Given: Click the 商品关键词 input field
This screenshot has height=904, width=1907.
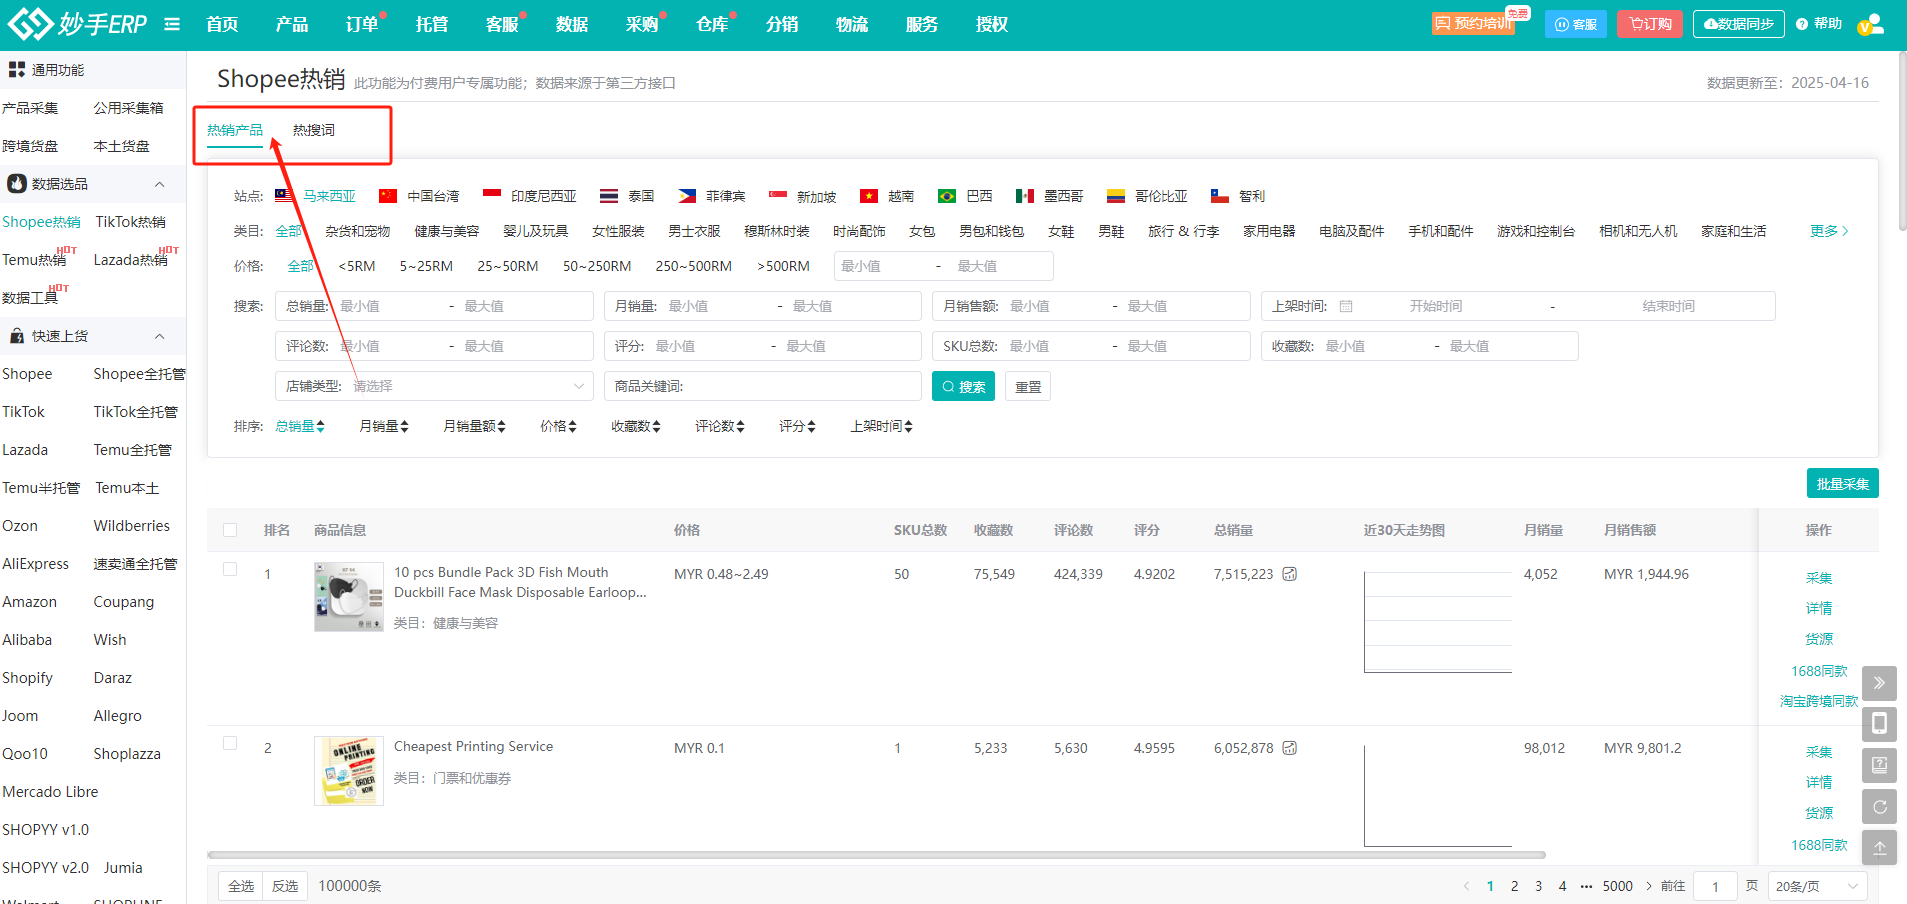Looking at the screenshot, I should coord(762,386).
